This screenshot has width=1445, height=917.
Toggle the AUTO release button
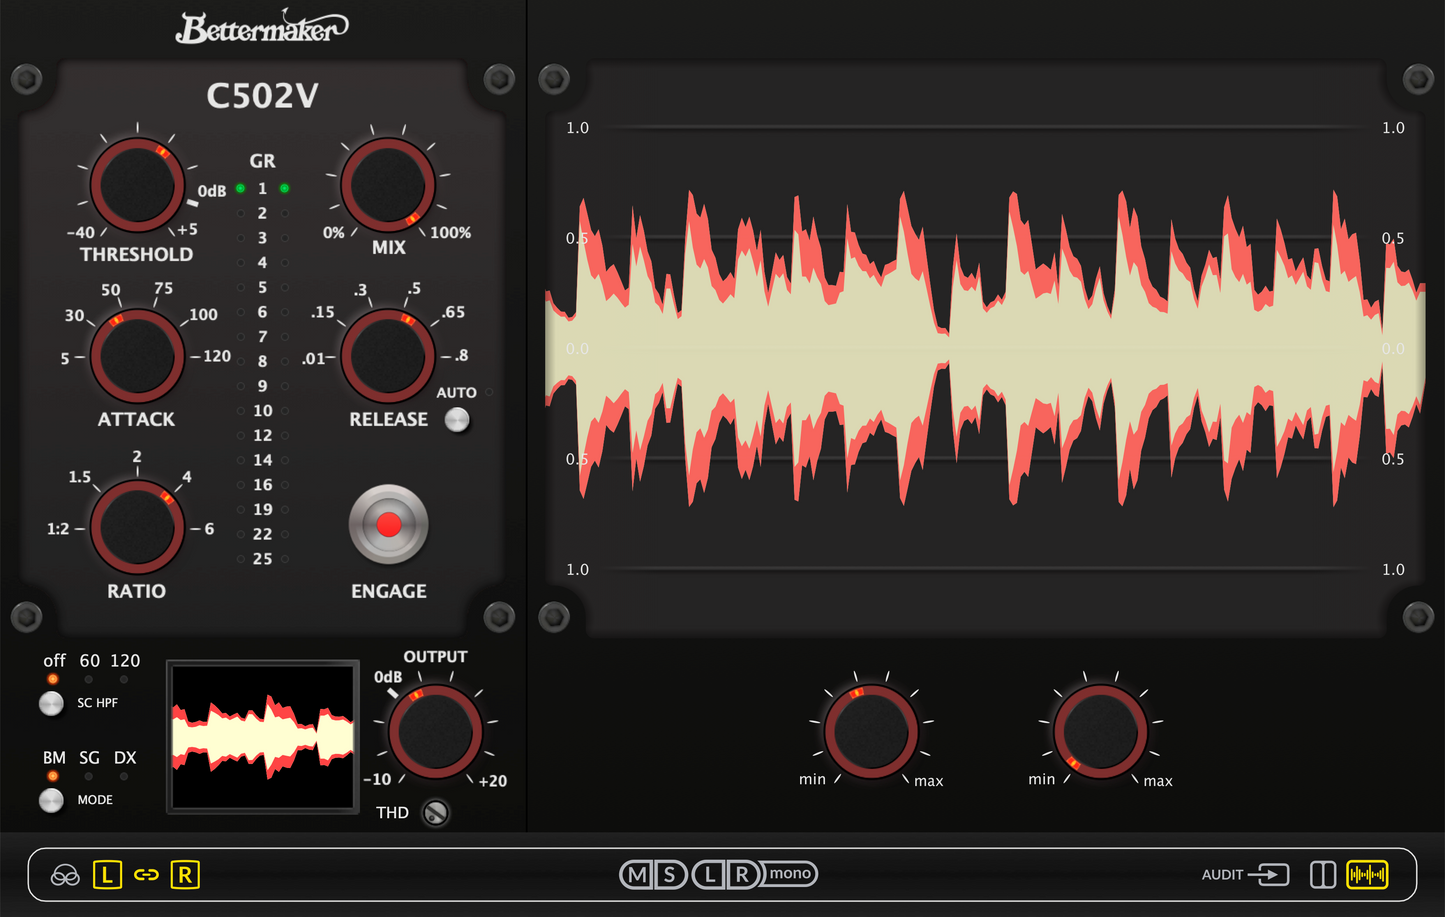(x=457, y=420)
